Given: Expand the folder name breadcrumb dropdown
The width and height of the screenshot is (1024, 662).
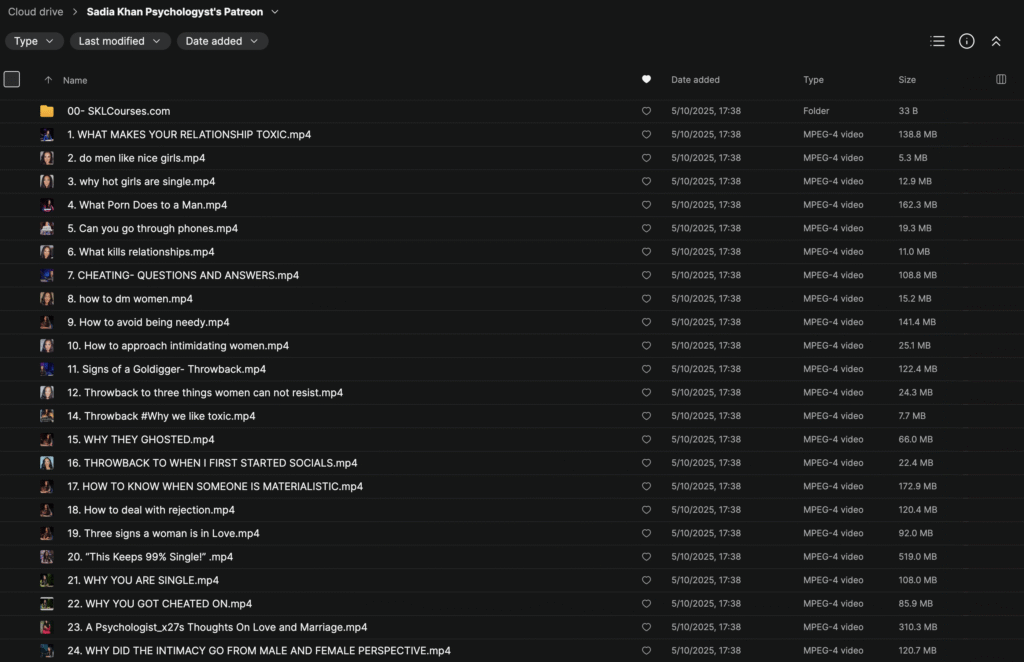Looking at the screenshot, I should pos(275,12).
